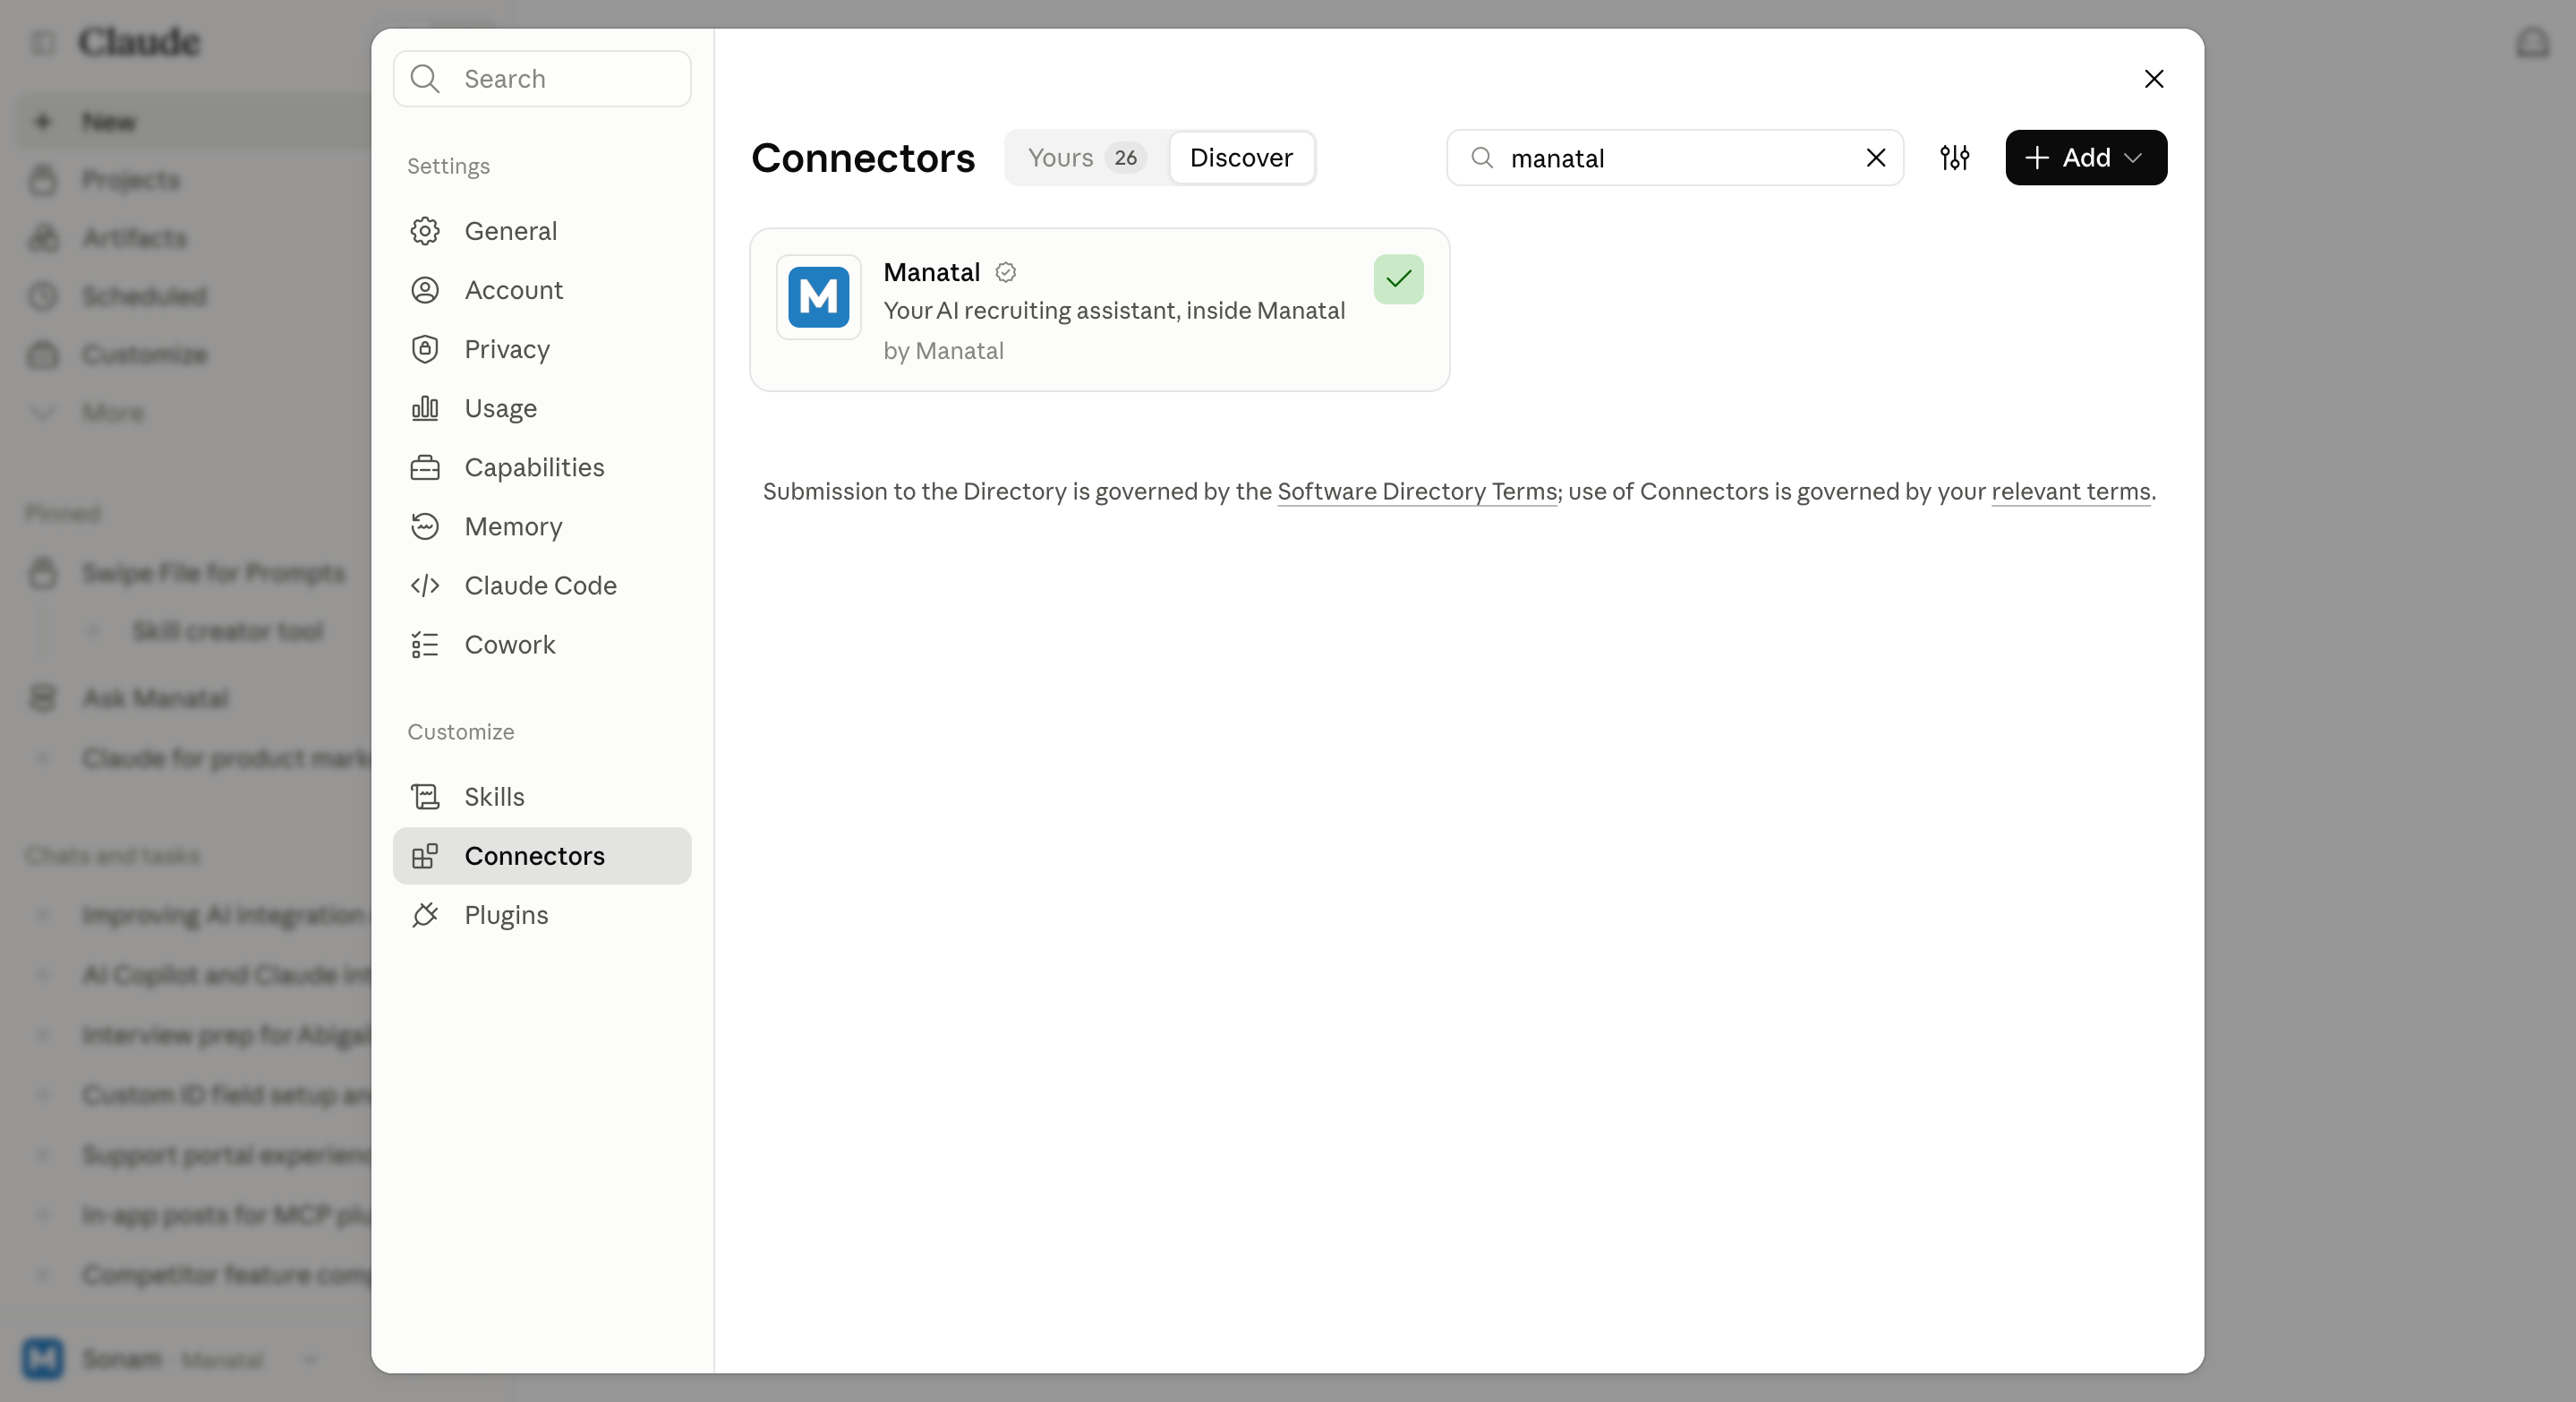This screenshot has width=2576, height=1402.
Task: Select Cowork in settings sidebar
Action: pos(542,645)
